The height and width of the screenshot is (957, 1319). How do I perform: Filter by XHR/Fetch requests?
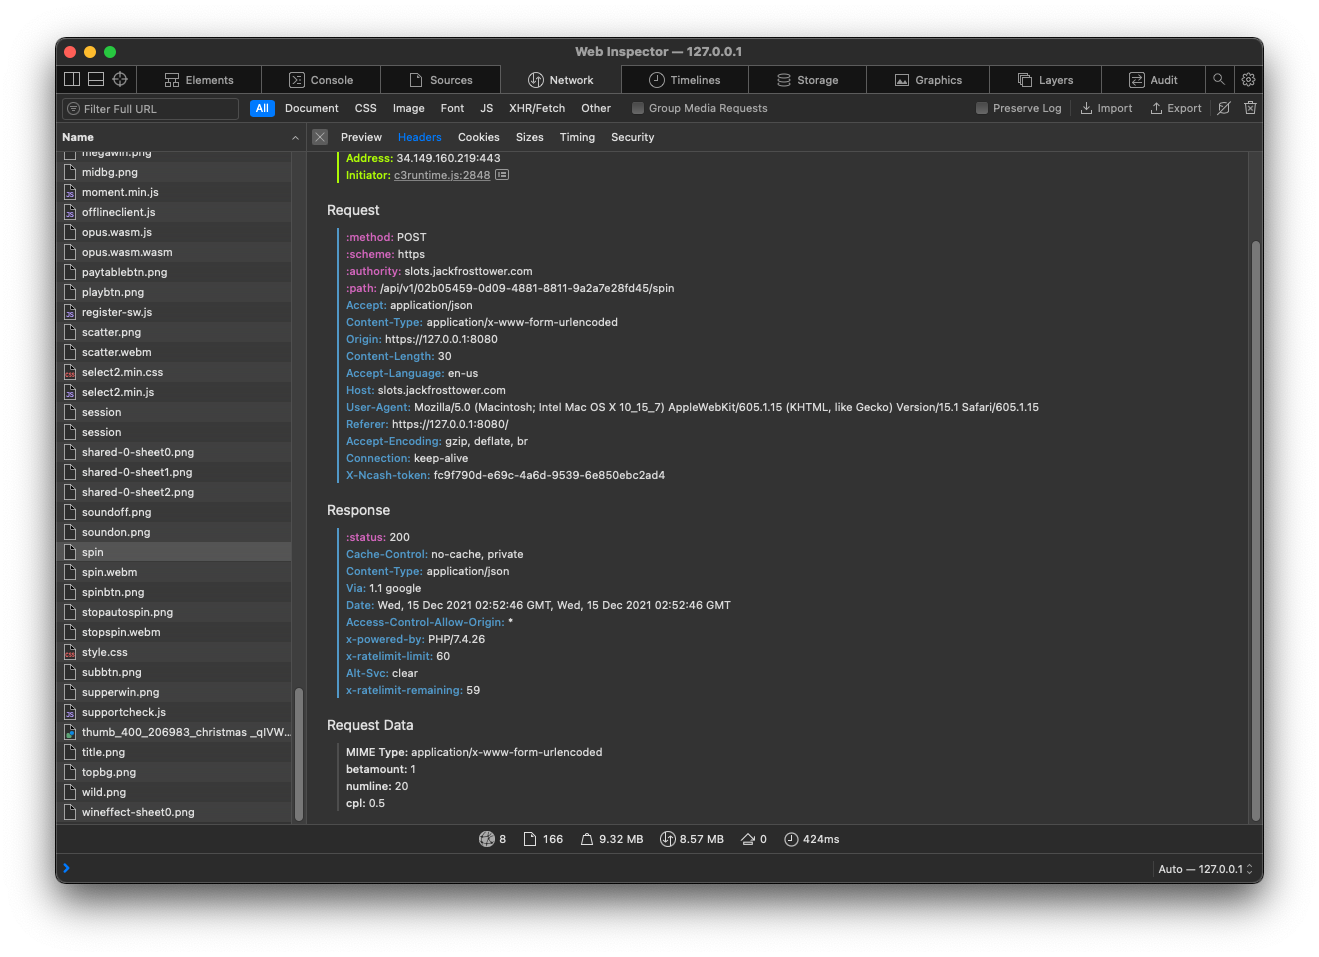point(537,108)
